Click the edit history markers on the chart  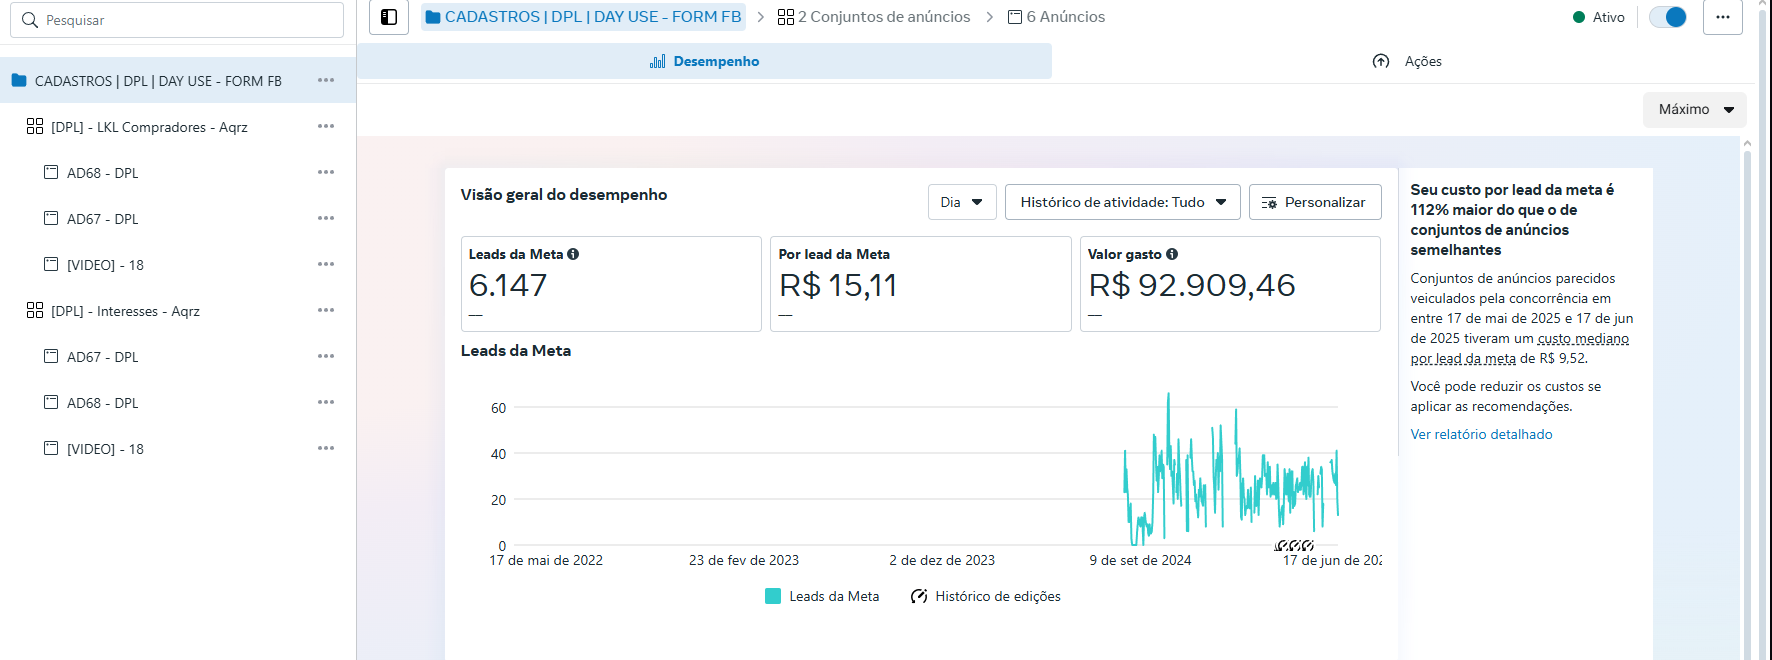coord(1294,545)
